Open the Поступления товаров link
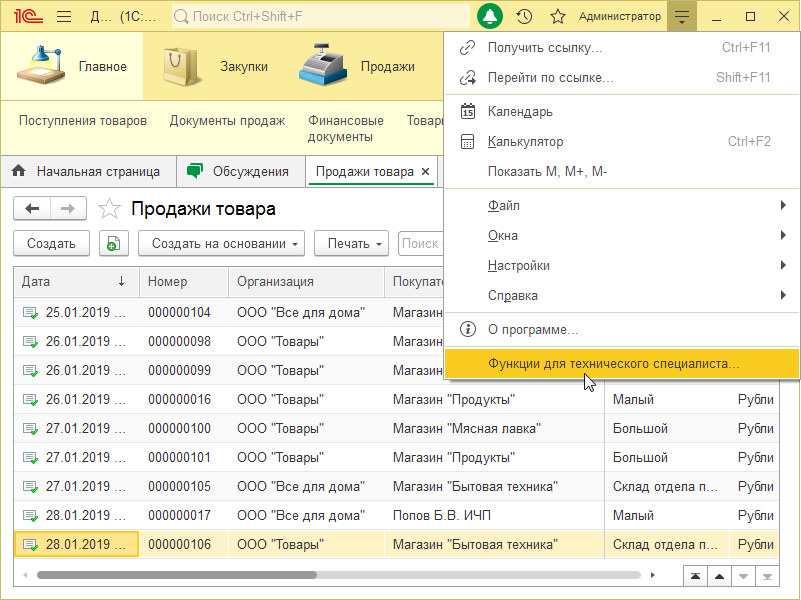Screen dimensions: 801x600 [x=83, y=121]
